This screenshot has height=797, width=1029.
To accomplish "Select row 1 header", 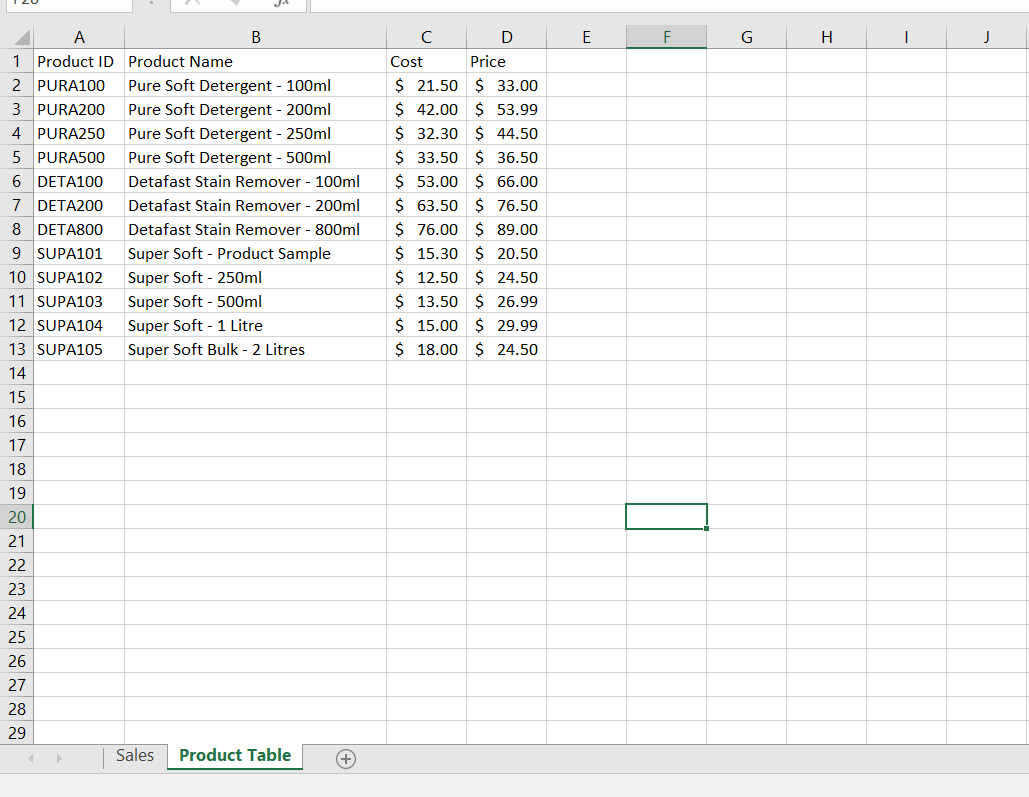I will (17, 61).
